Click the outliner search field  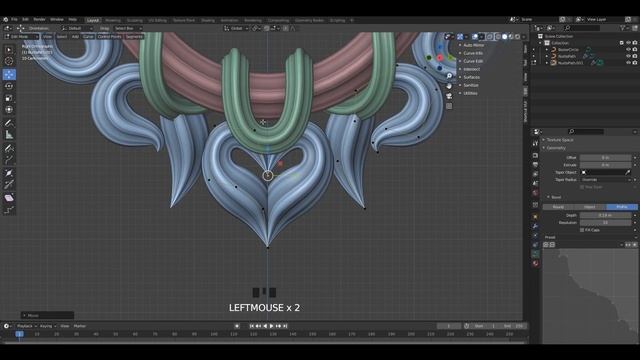click(582, 28)
